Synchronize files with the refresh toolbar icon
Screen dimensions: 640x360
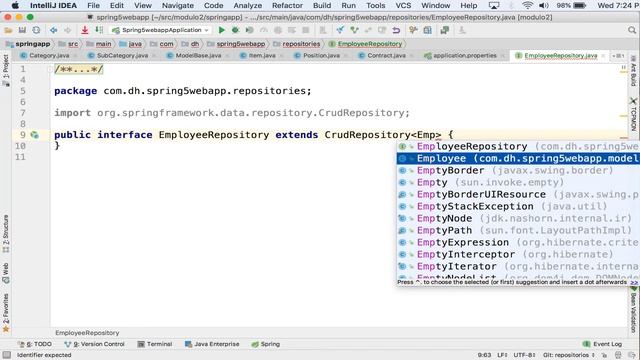pyautogui.click(x=36, y=30)
